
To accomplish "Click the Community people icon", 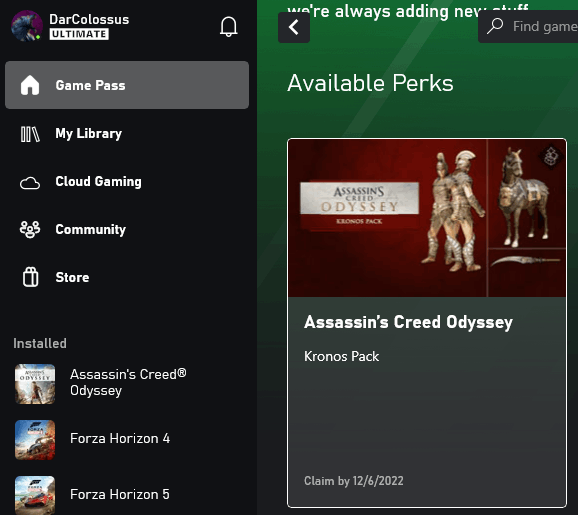I will coord(30,230).
